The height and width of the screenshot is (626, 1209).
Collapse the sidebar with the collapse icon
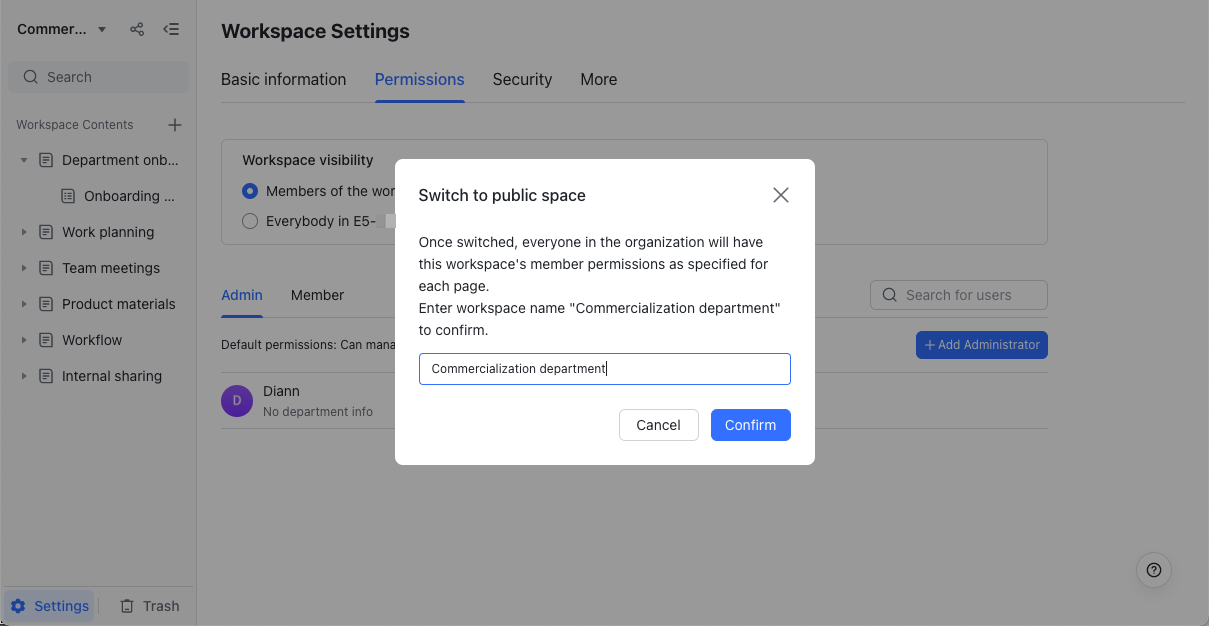(171, 29)
